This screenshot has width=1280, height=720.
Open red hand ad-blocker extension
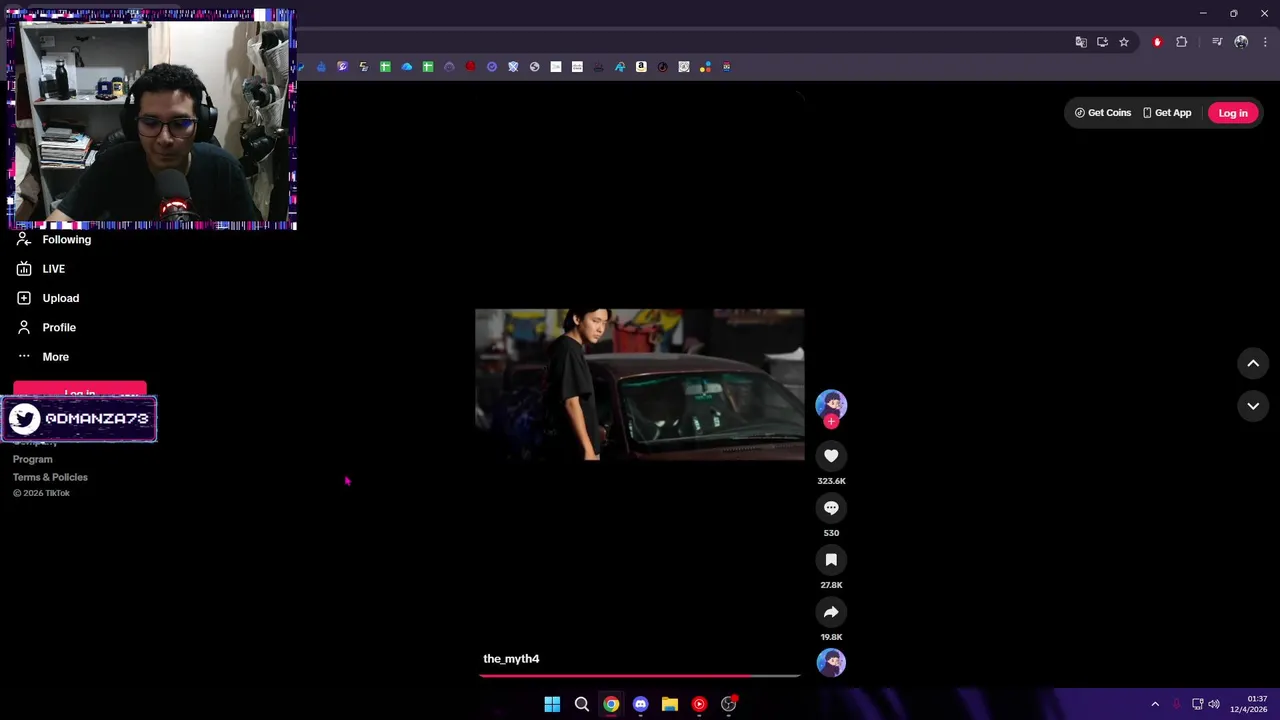[1157, 42]
